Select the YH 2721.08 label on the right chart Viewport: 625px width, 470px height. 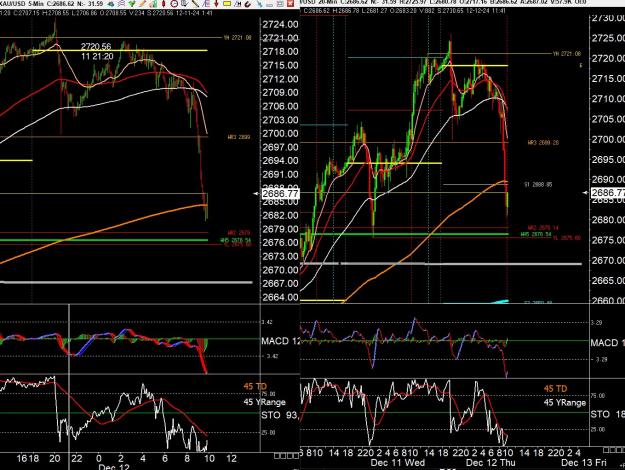click(x=567, y=53)
